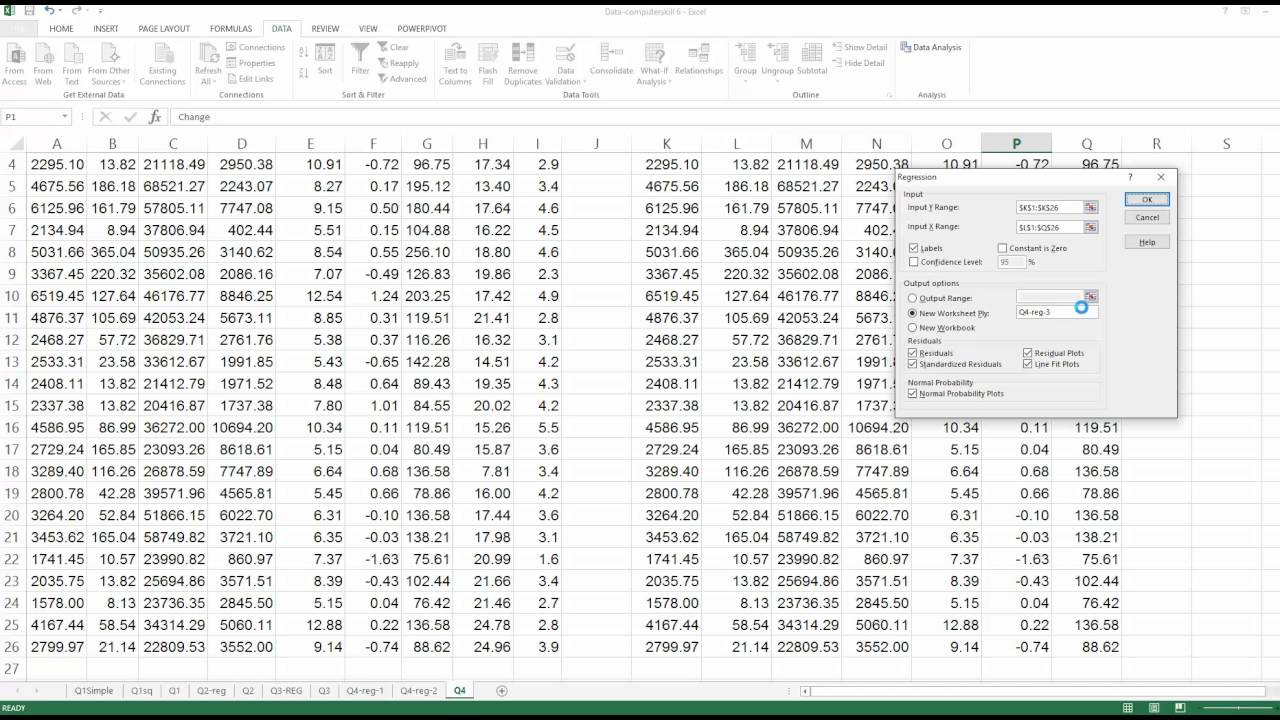Viewport: 1280px width, 720px height.
Task: Click the formula bar containing Change
Action: coord(724,117)
